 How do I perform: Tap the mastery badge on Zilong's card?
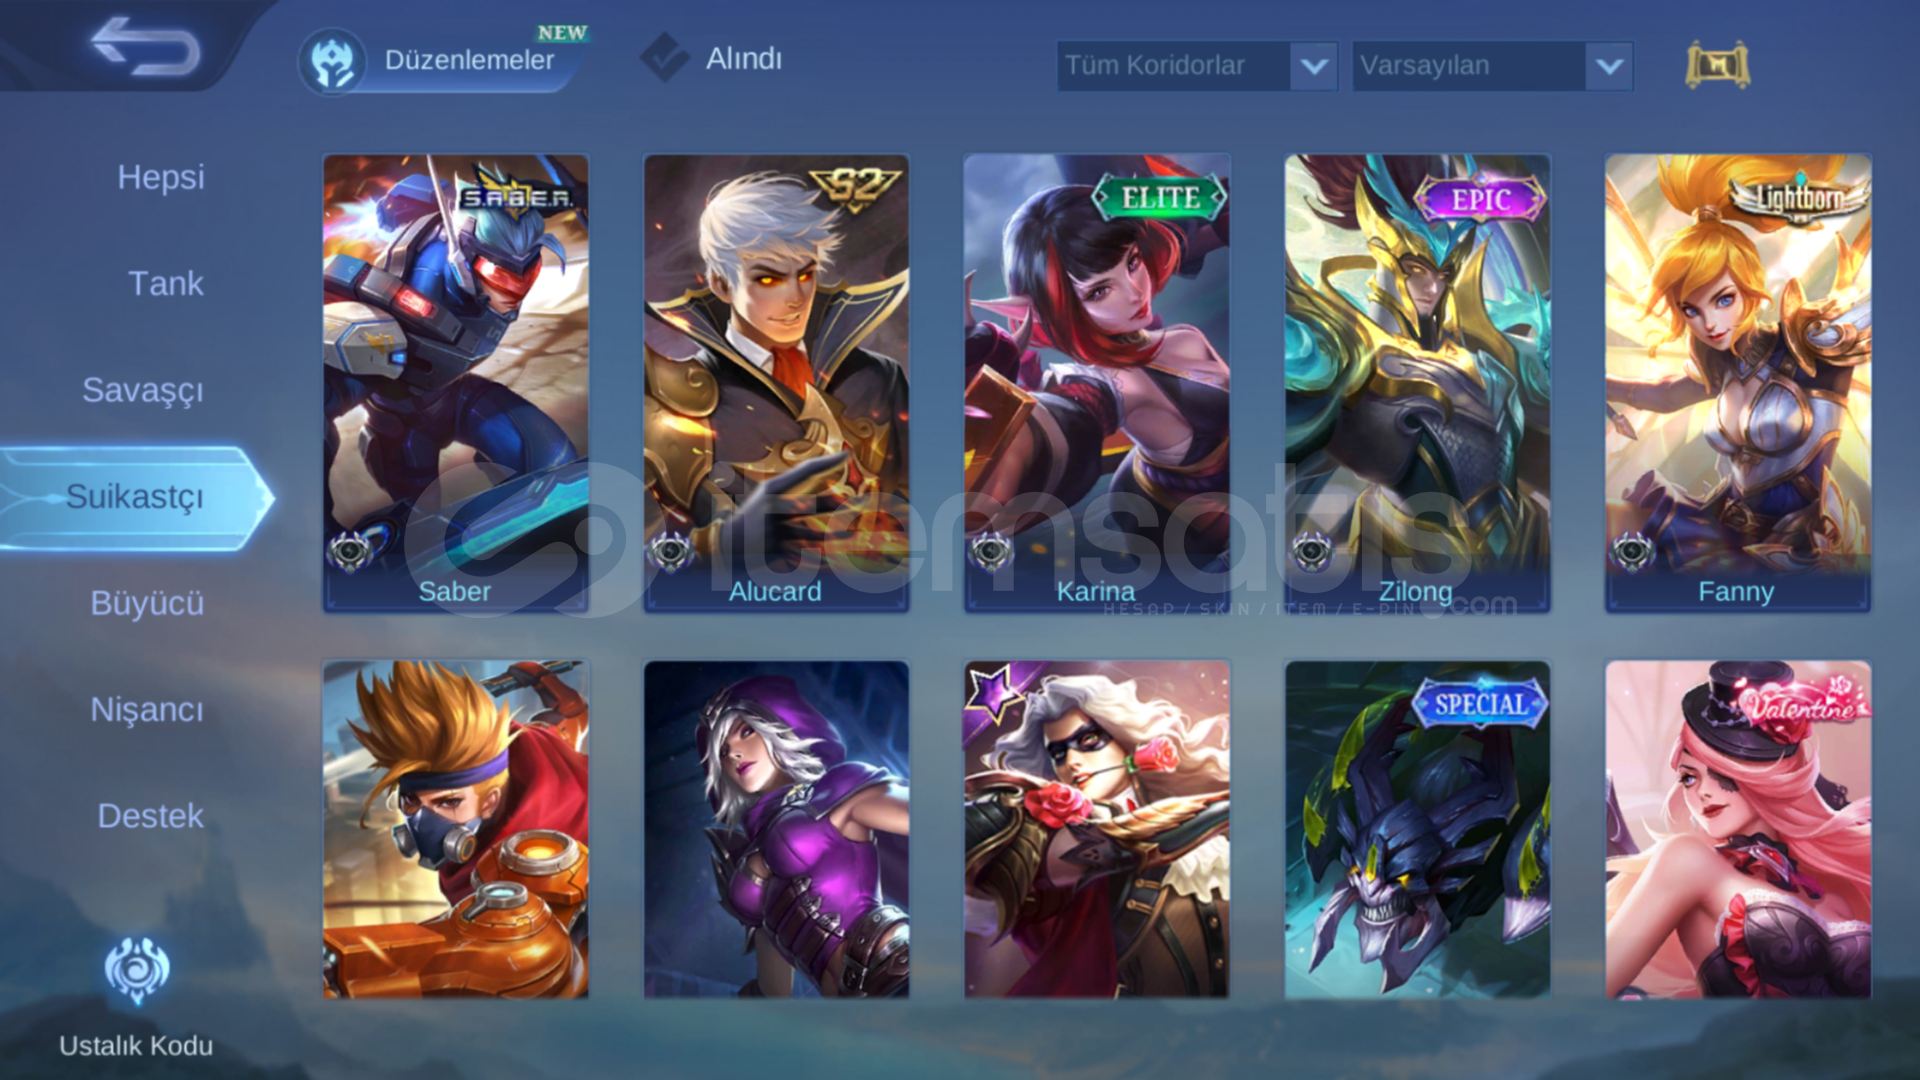[x=1311, y=551]
